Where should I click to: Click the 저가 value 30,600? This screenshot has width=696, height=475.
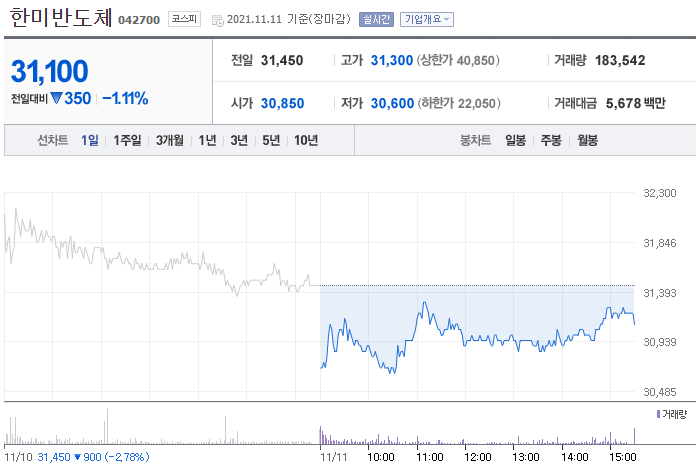click(x=392, y=103)
